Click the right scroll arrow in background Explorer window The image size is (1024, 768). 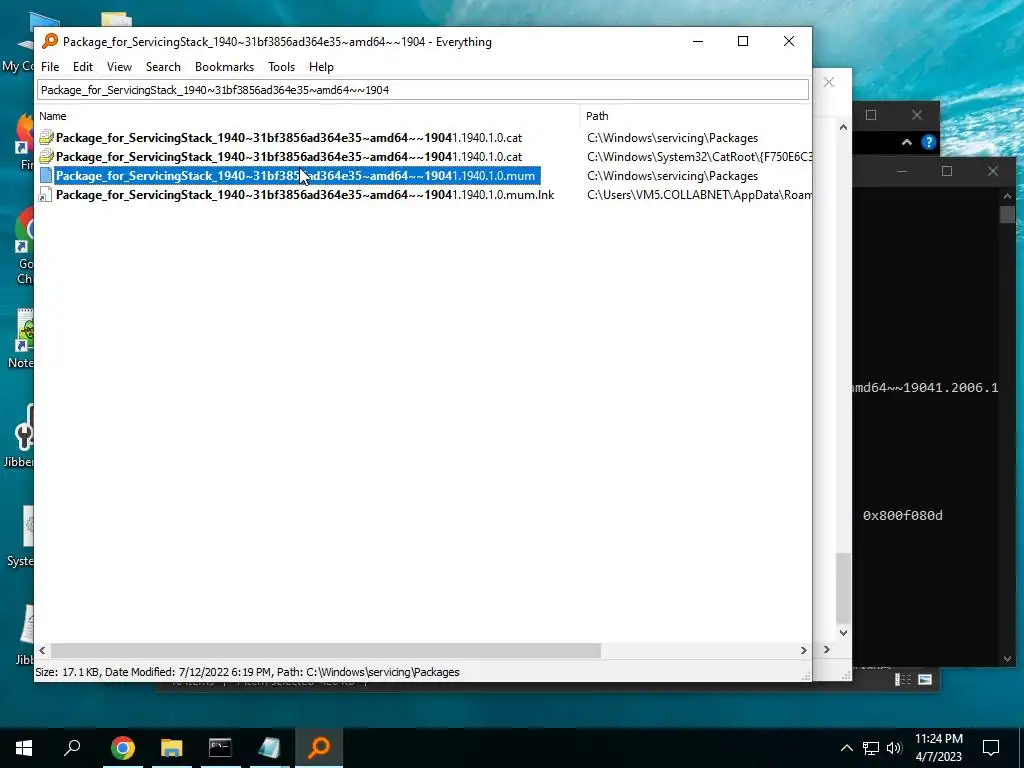(827, 650)
